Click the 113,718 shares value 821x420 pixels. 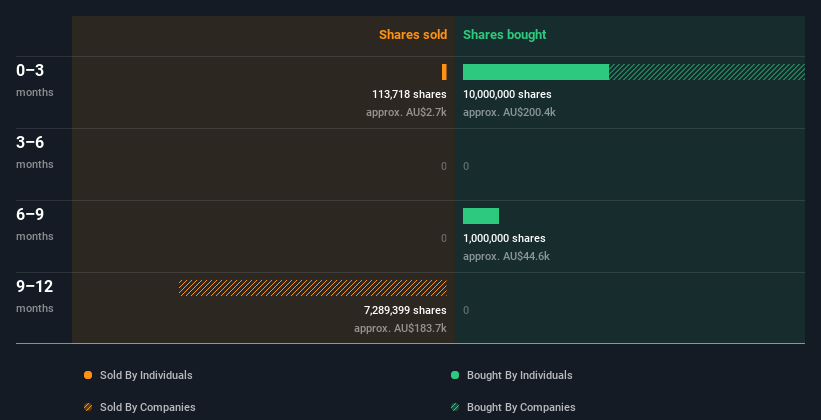409,94
